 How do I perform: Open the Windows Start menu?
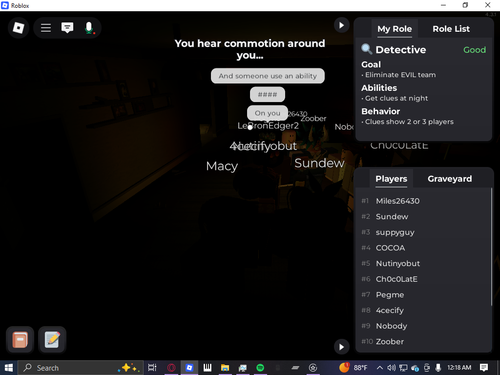[x=8, y=368]
